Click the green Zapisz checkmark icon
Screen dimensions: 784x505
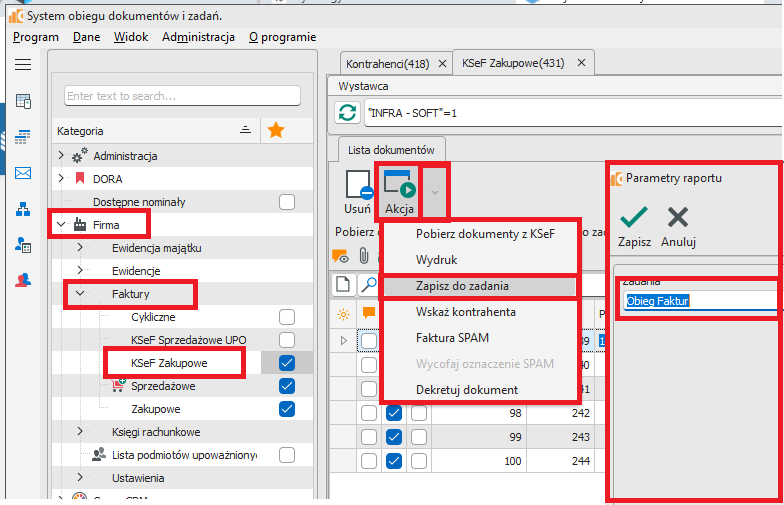[x=634, y=217]
